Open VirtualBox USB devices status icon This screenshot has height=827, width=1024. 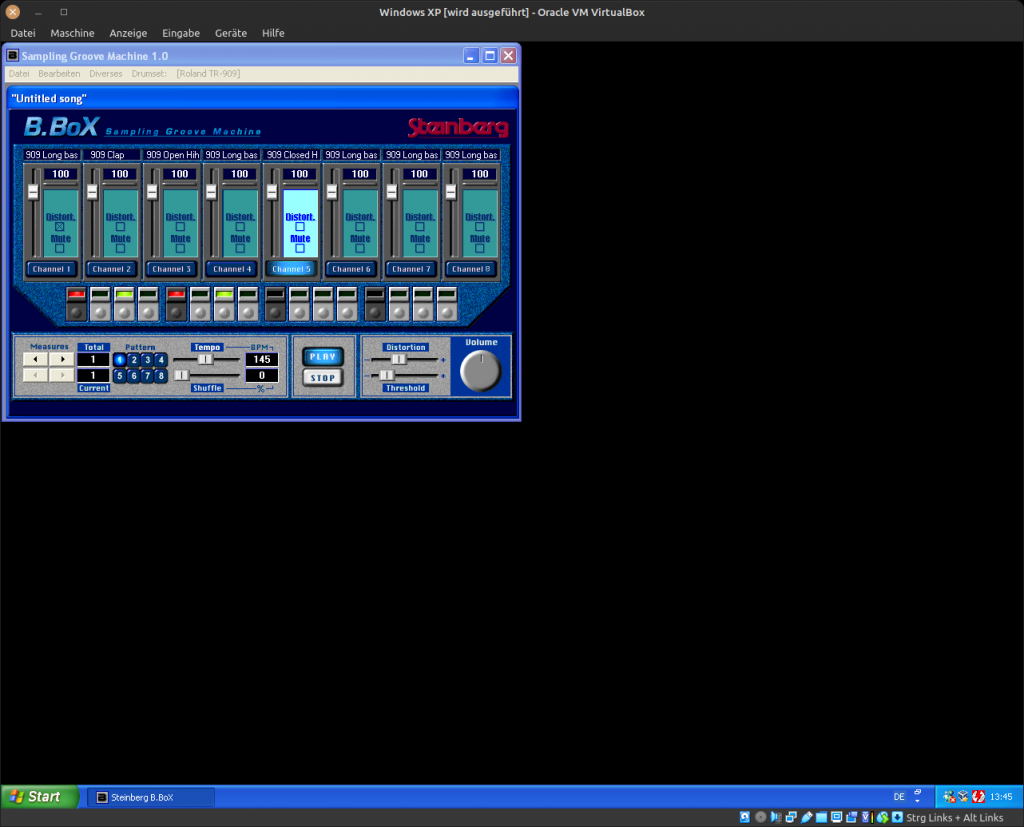[x=806, y=817]
